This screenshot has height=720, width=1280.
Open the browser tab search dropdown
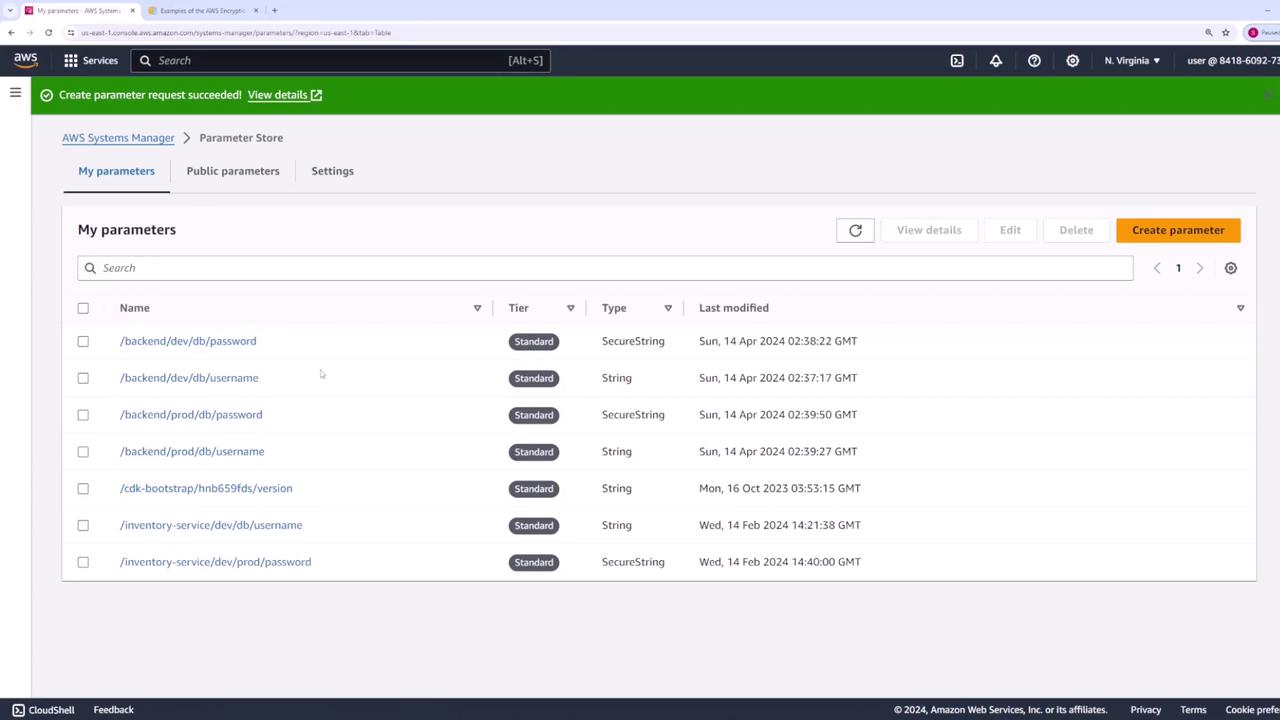[9, 10]
